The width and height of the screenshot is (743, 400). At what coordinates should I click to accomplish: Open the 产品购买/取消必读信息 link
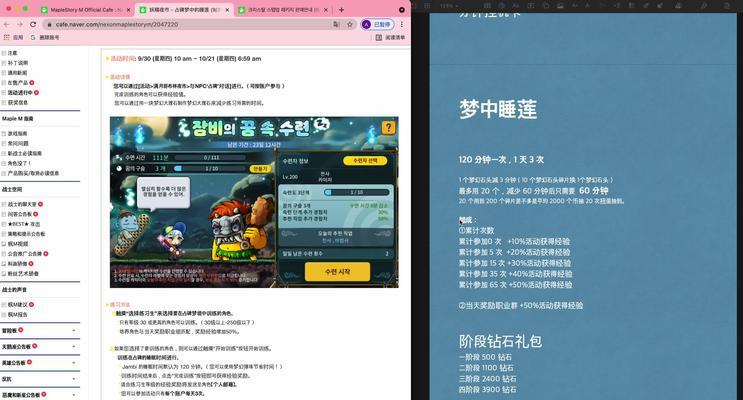pyautogui.click(x=33, y=173)
